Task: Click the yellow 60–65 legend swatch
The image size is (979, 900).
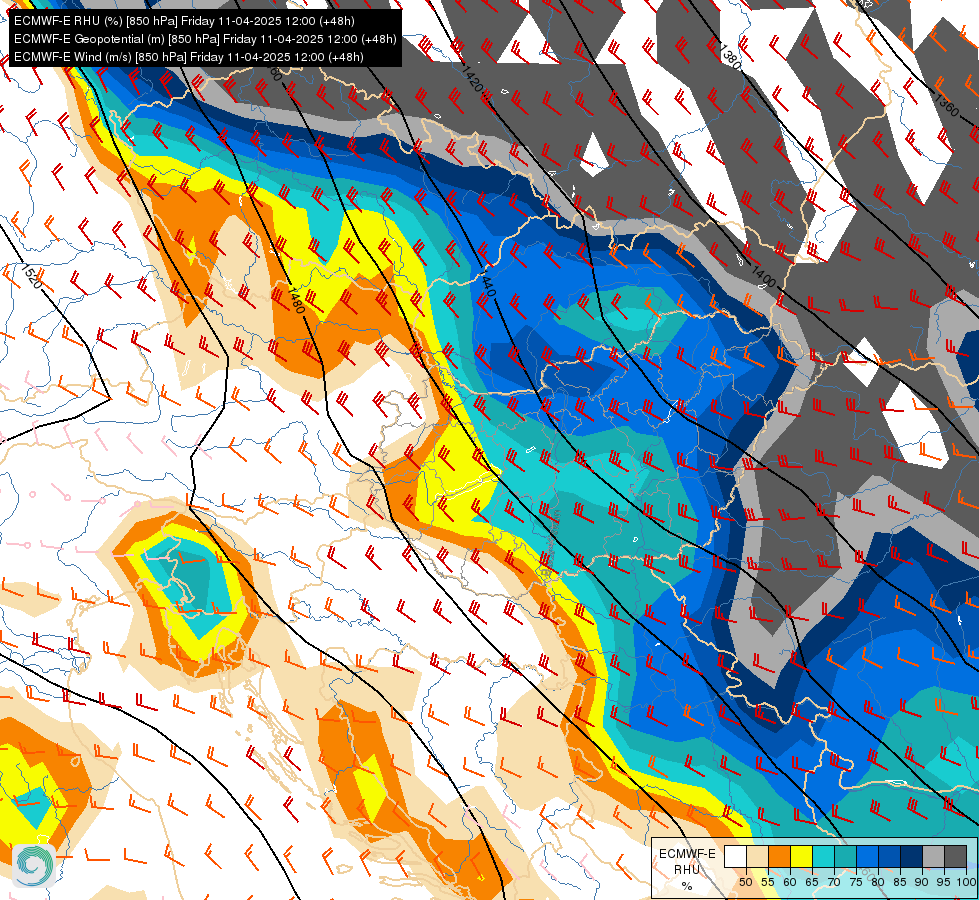Action: 802,856
